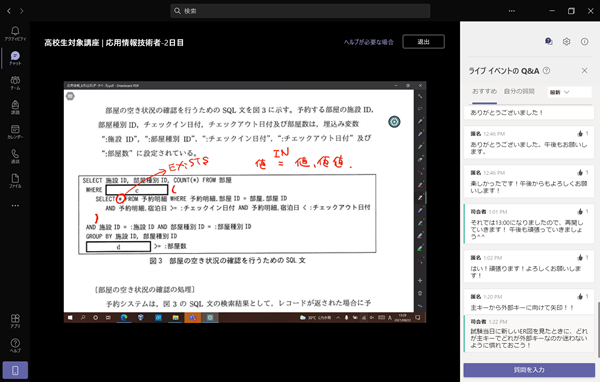Like the '主キーから外部キーに向けて矢印' message
Viewport: 600px width, 382px height.
[x=580, y=296]
